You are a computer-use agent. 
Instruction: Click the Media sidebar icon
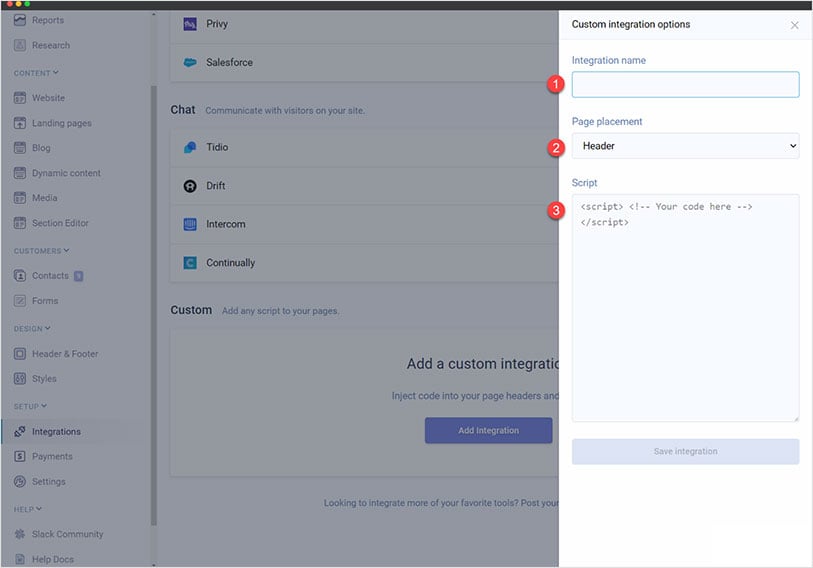(x=20, y=198)
